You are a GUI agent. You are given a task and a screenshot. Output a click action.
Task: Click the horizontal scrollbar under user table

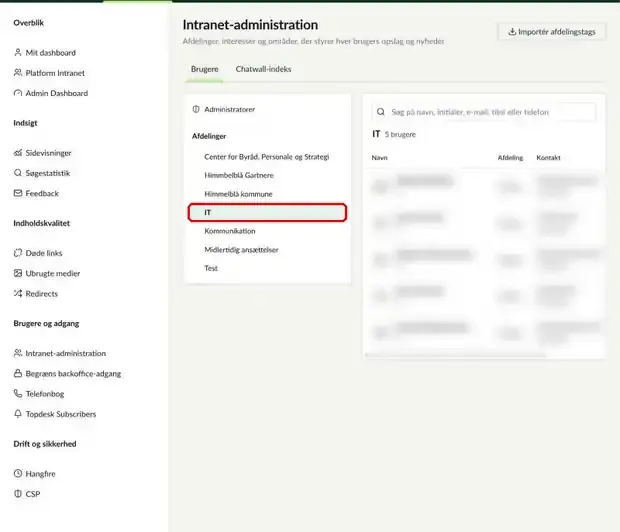point(455,355)
